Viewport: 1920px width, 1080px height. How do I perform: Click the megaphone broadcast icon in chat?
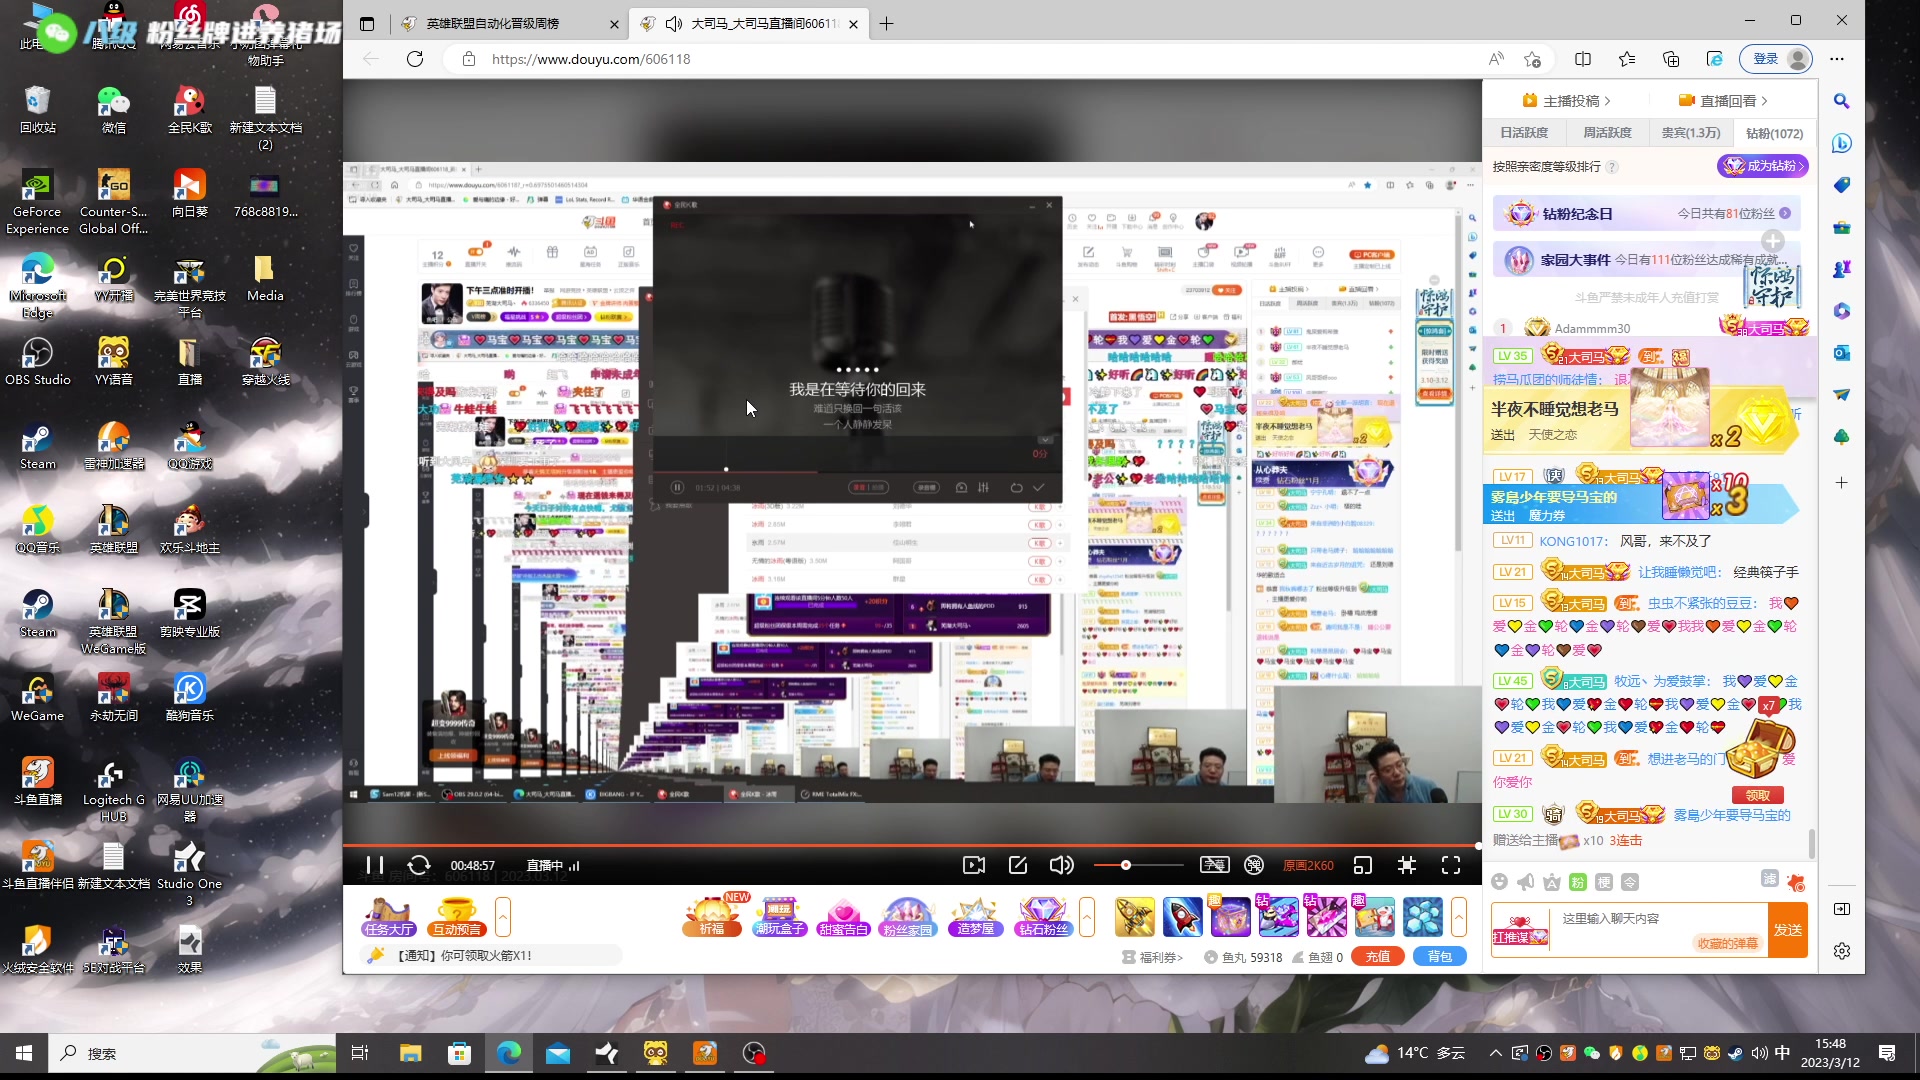pyautogui.click(x=1525, y=882)
